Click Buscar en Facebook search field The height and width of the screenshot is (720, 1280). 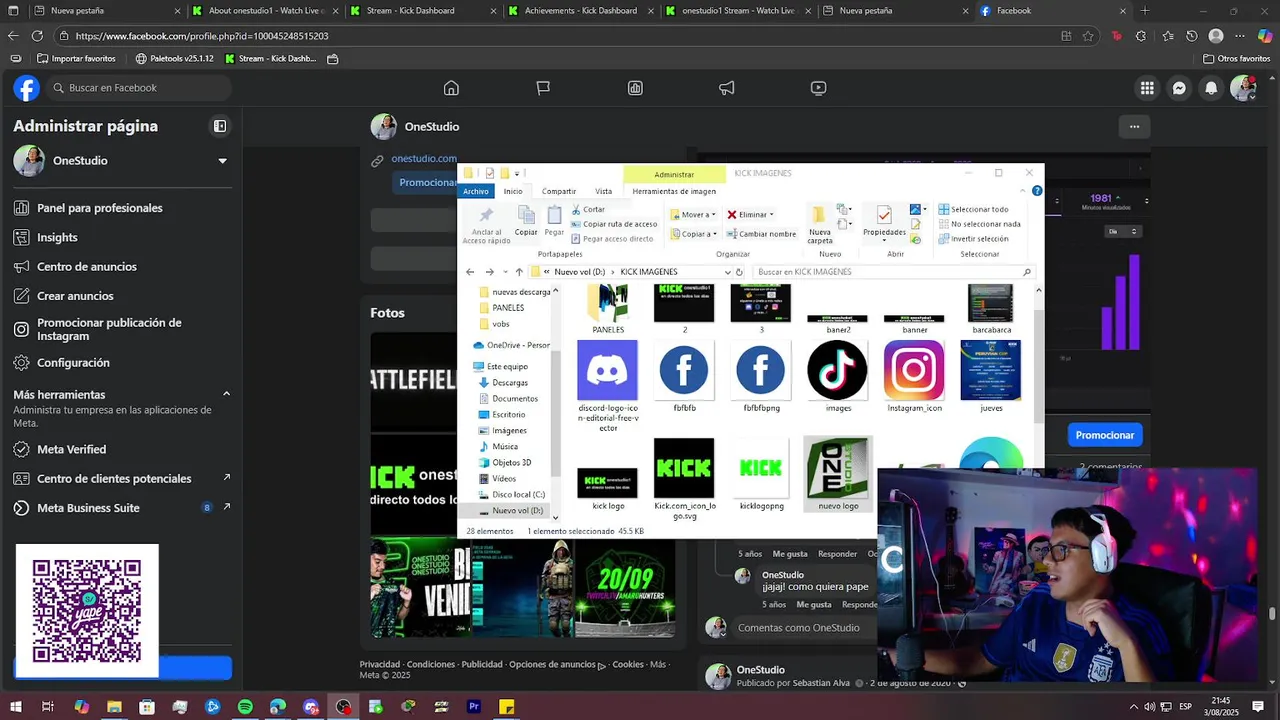coord(140,88)
